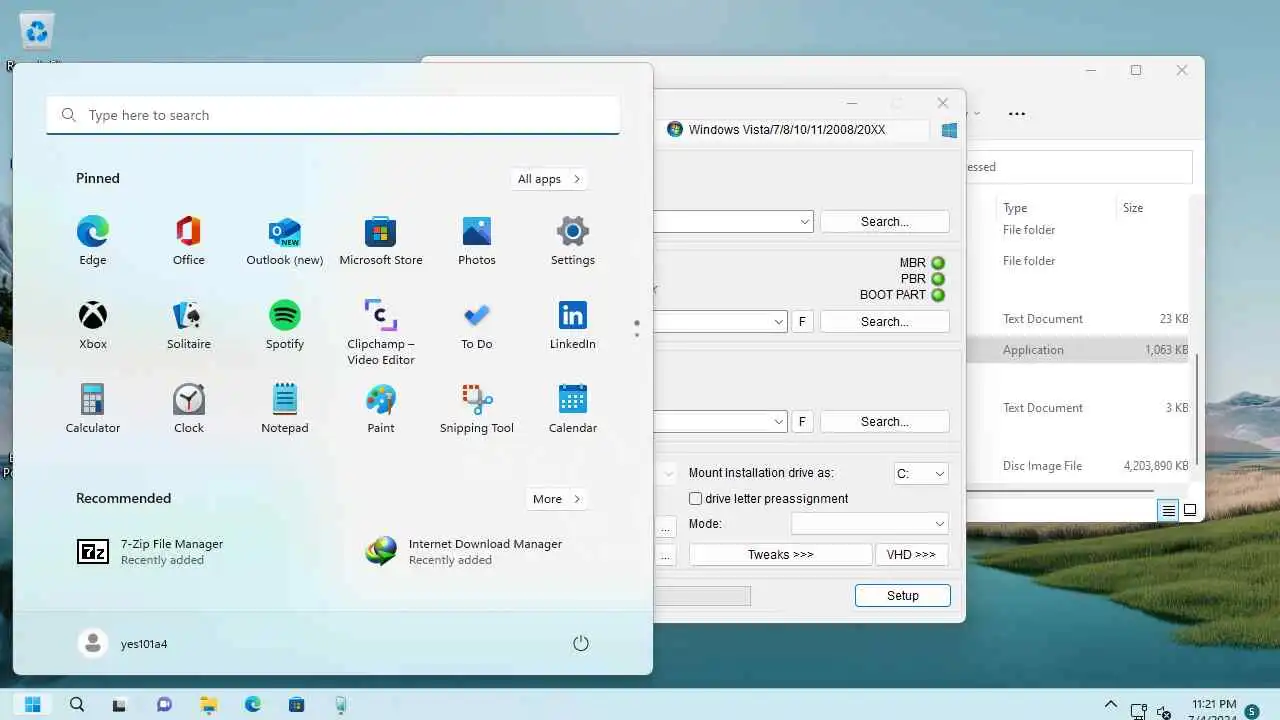
Task: Open the Solitaire game
Action: (188, 325)
